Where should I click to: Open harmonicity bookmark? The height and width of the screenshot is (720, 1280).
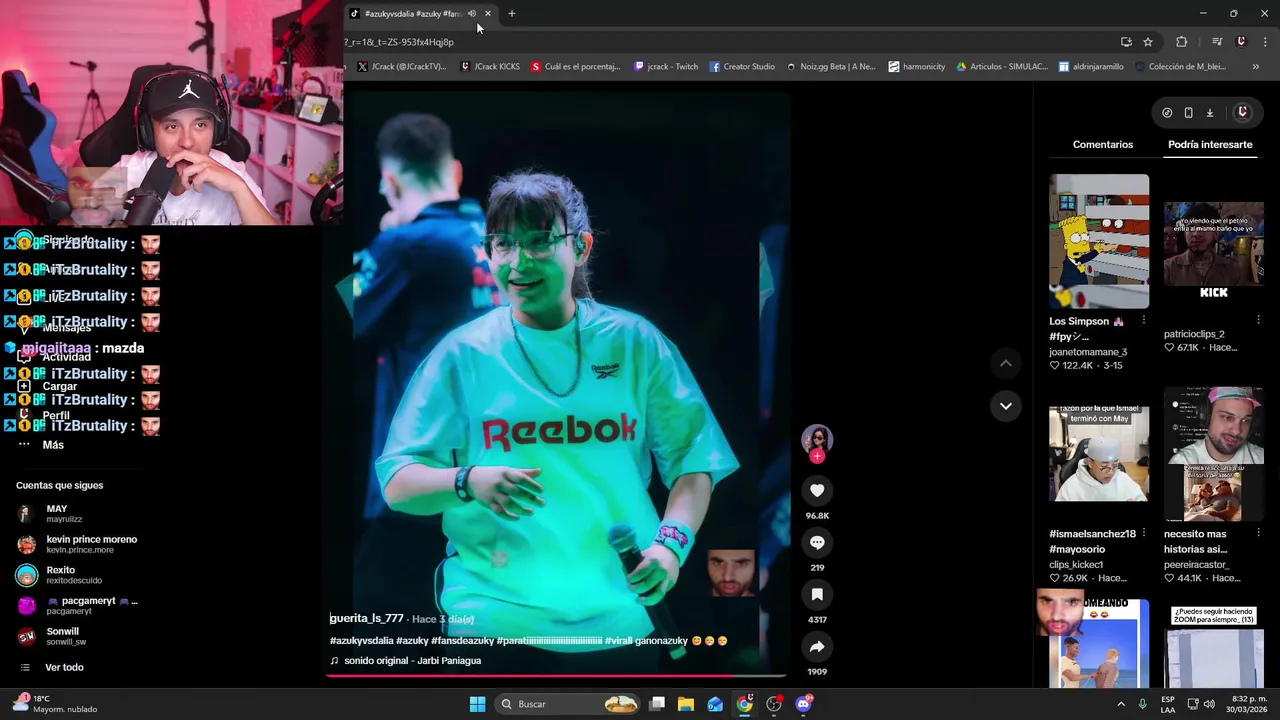(x=916, y=67)
